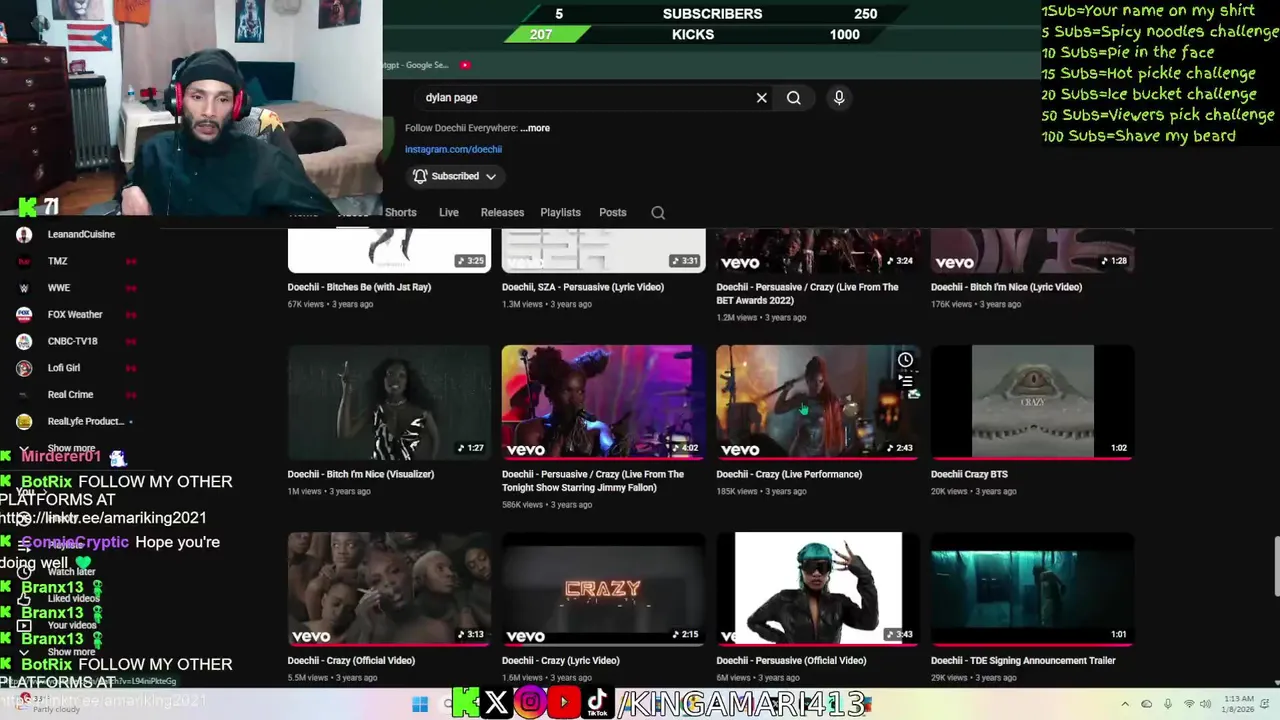Image resolution: width=1280 pixels, height=720 pixels.
Task: Open channel search icon beside Posts tab
Action: [658, 213]
